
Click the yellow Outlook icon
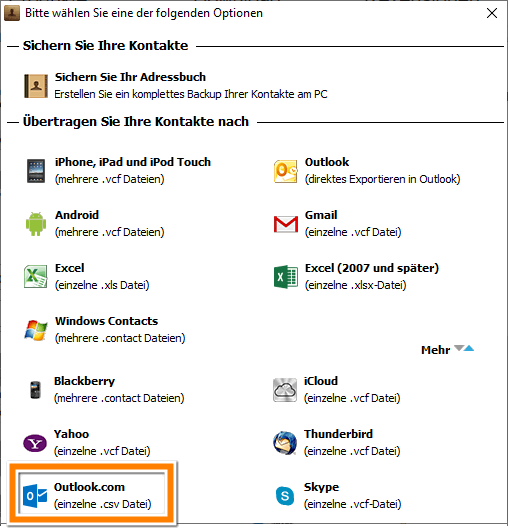(286, 171)
